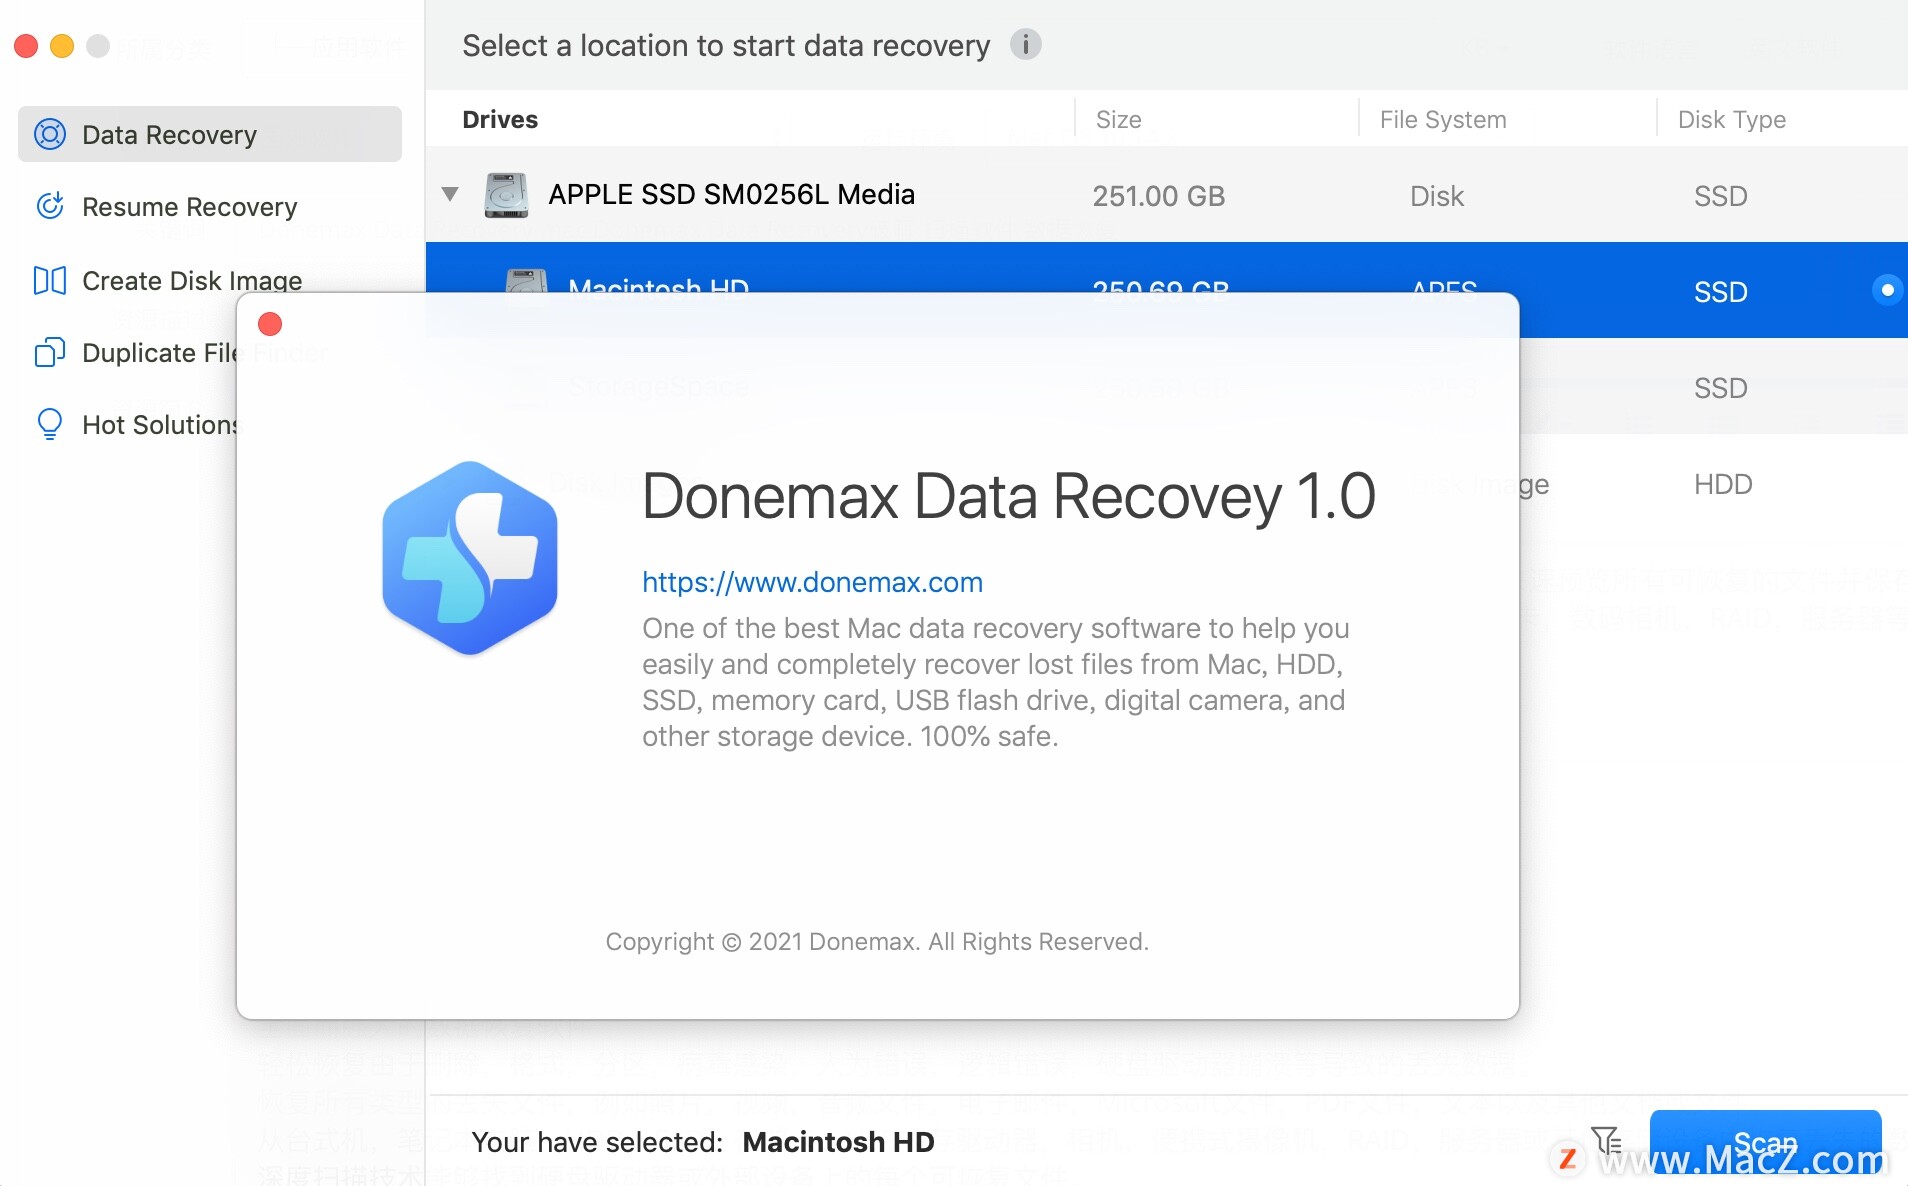Open the Data Recovery sidebar section
Image resolution: width=1908 pixels, height=1186 pixels.
tap(210, 134)
